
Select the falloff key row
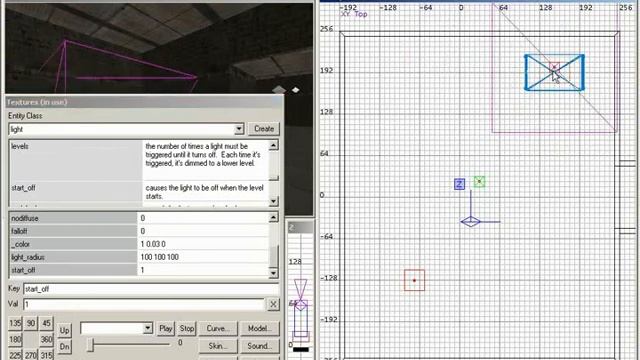139,231
